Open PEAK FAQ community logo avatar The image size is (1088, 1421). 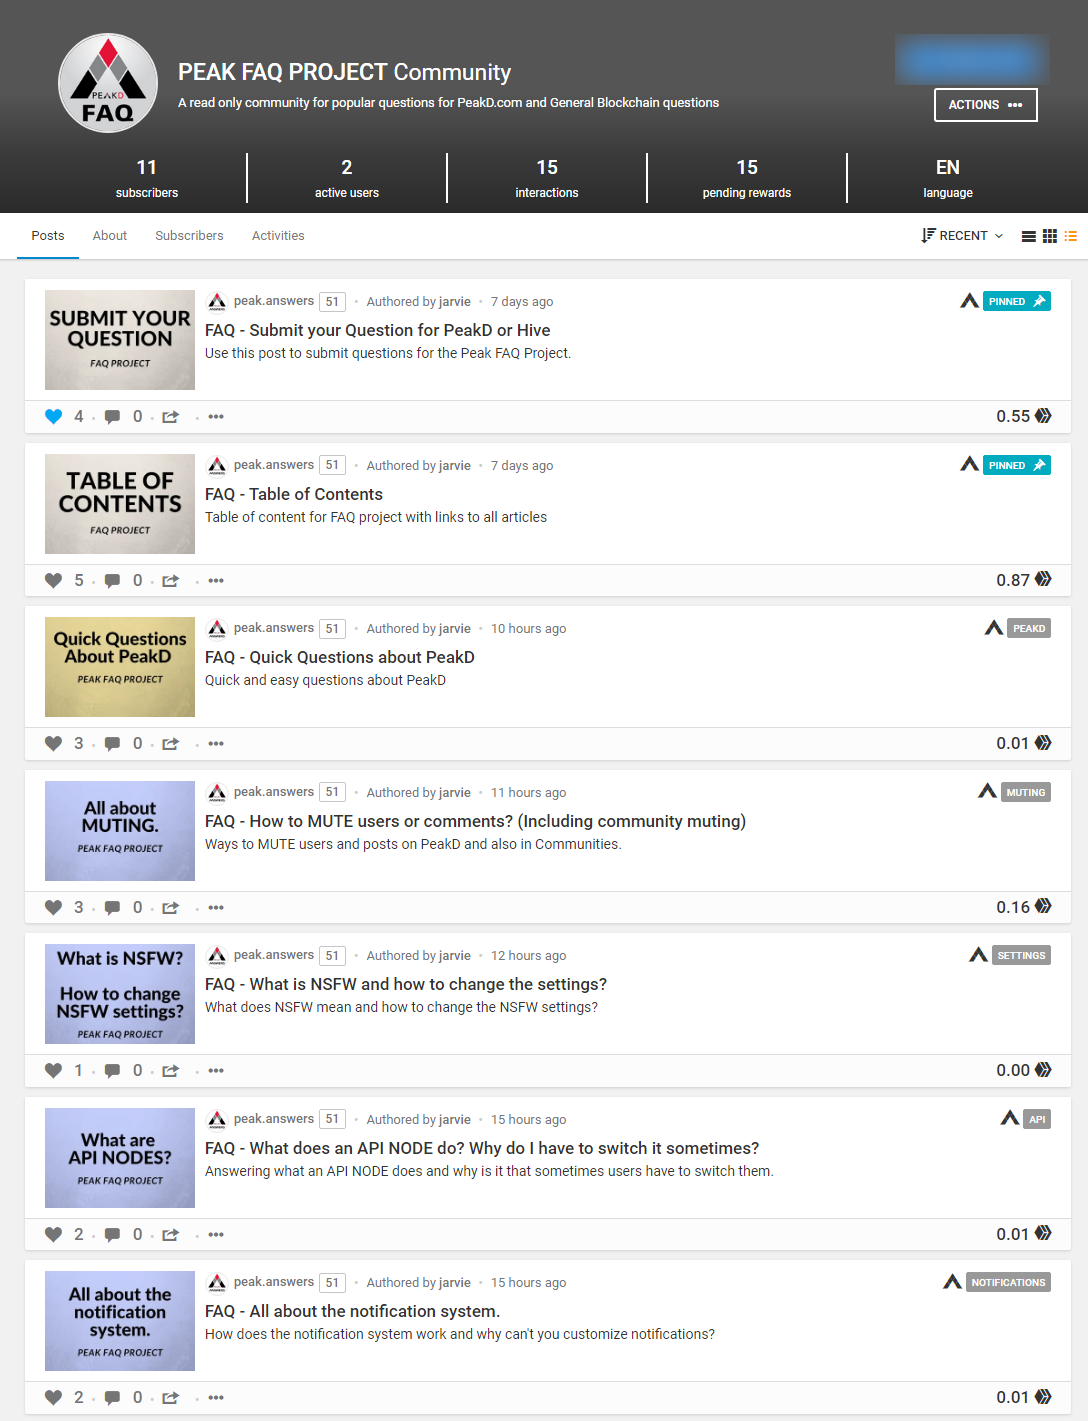tap(108, 84)
